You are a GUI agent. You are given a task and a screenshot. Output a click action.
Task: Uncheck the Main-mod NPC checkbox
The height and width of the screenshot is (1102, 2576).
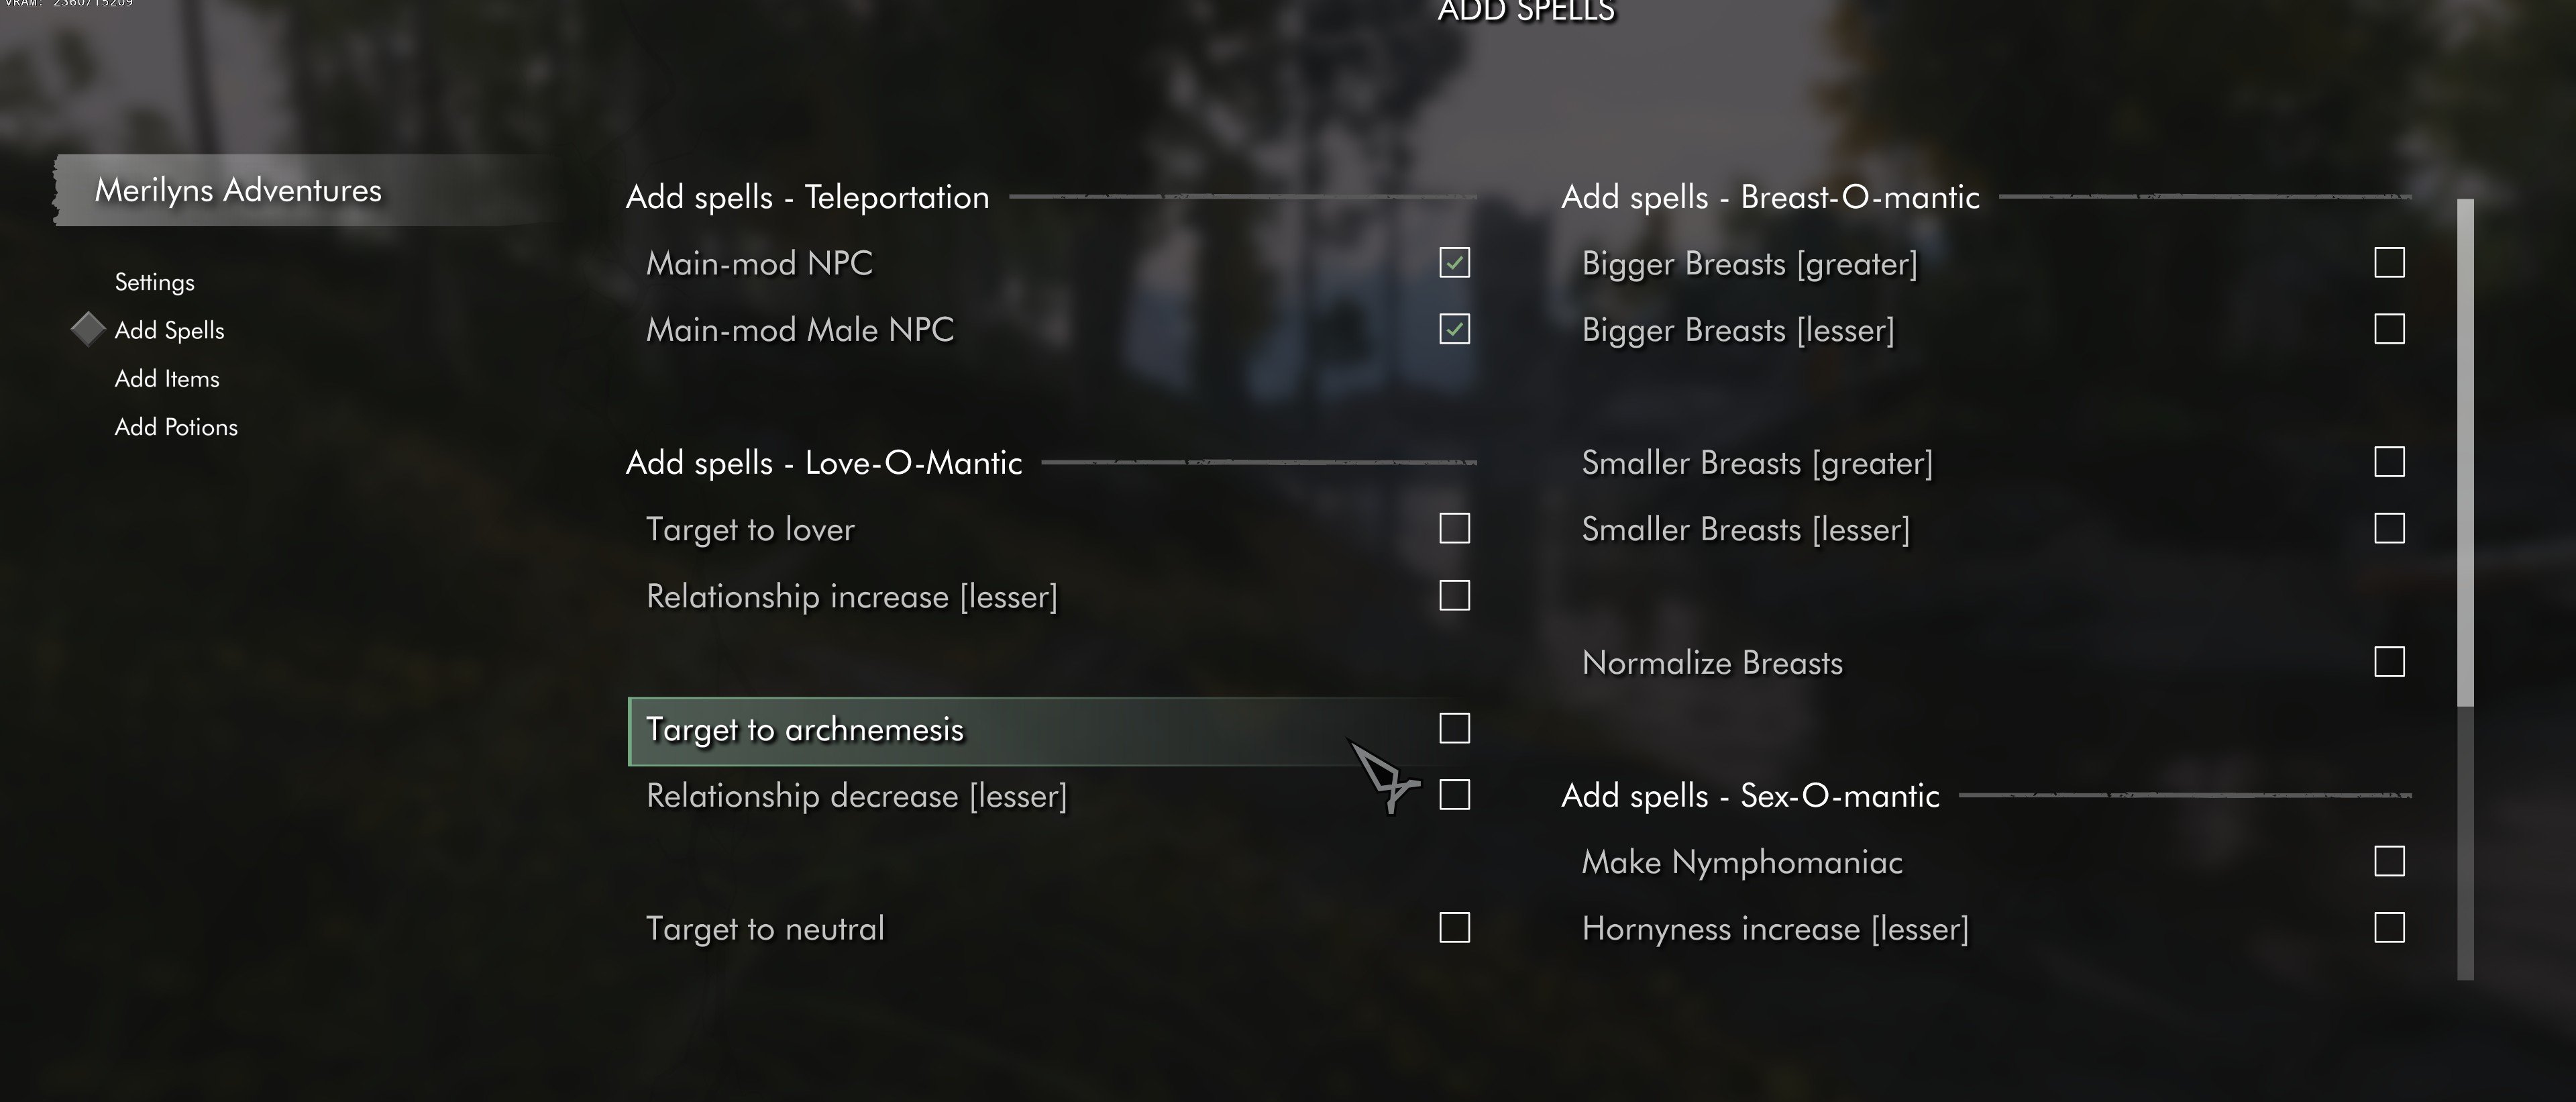[x=1454, y=263]
